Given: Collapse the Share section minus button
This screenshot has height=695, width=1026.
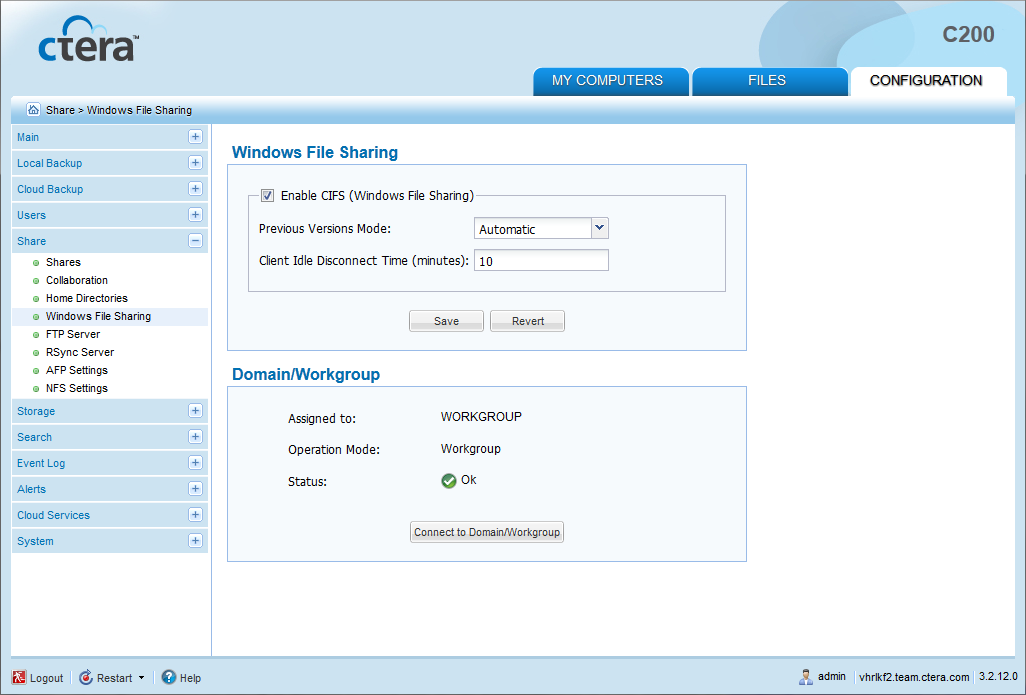Looking at the screenshot, I should click(195, 241).
